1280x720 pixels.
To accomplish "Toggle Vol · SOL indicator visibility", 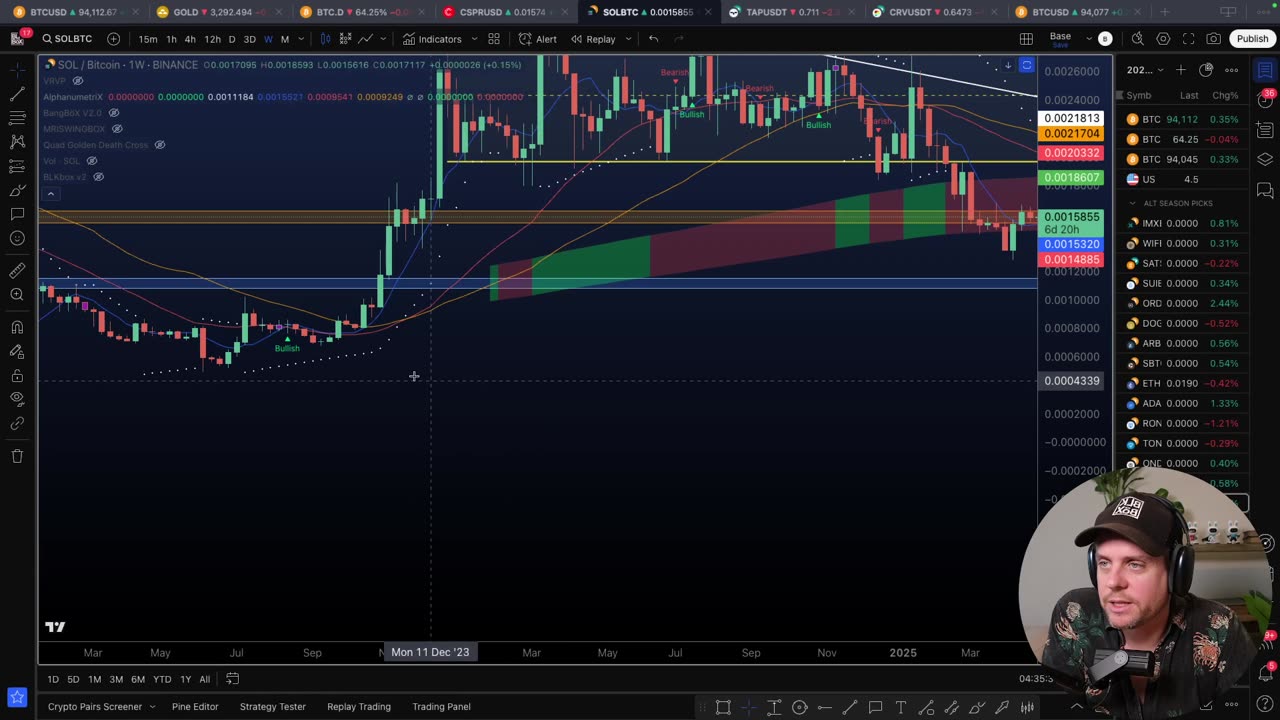I will click(92, 161).
